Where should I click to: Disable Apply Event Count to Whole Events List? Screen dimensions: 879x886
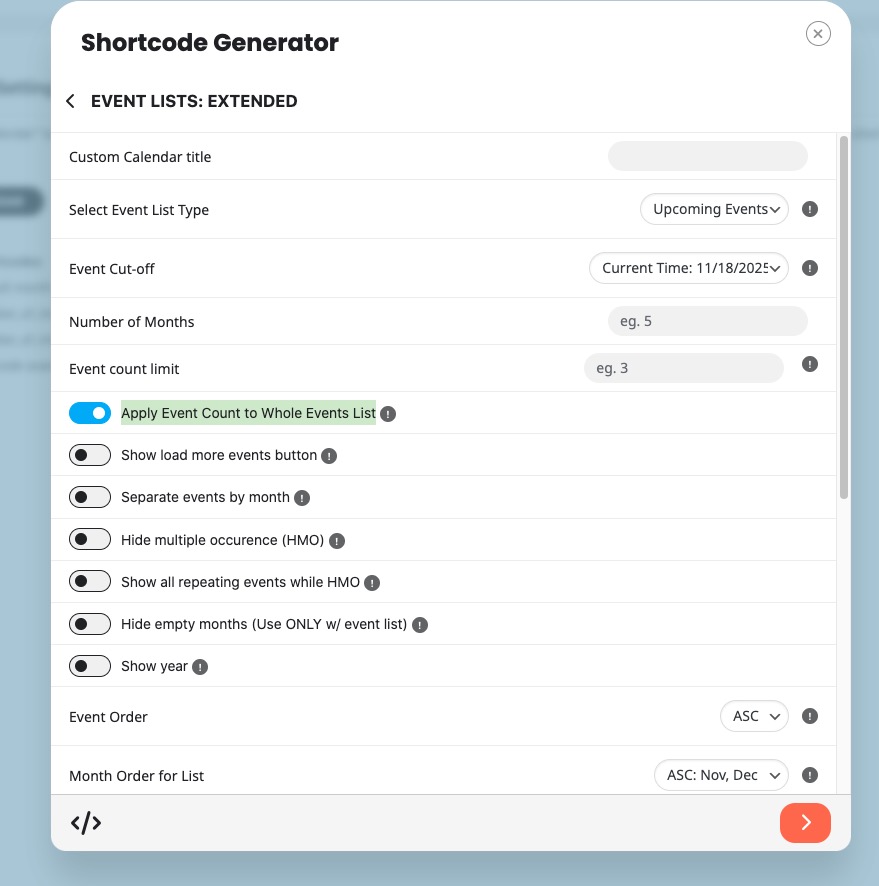point(90,413)
